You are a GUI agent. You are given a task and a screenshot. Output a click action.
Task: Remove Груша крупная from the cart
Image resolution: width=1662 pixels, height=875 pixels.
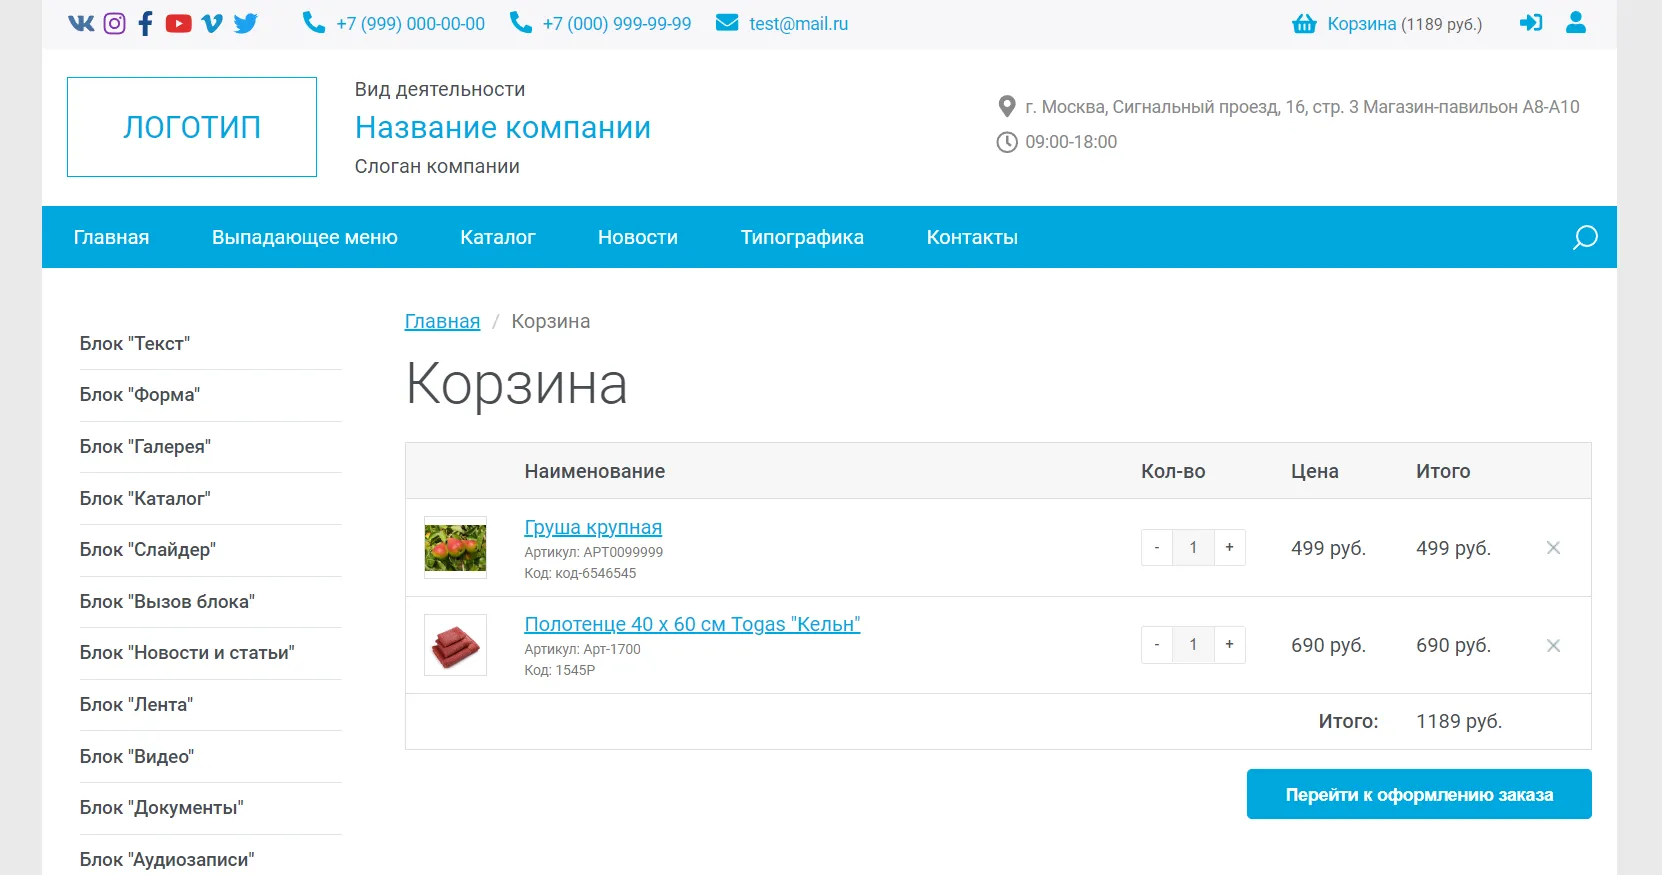click(1553, 547)
